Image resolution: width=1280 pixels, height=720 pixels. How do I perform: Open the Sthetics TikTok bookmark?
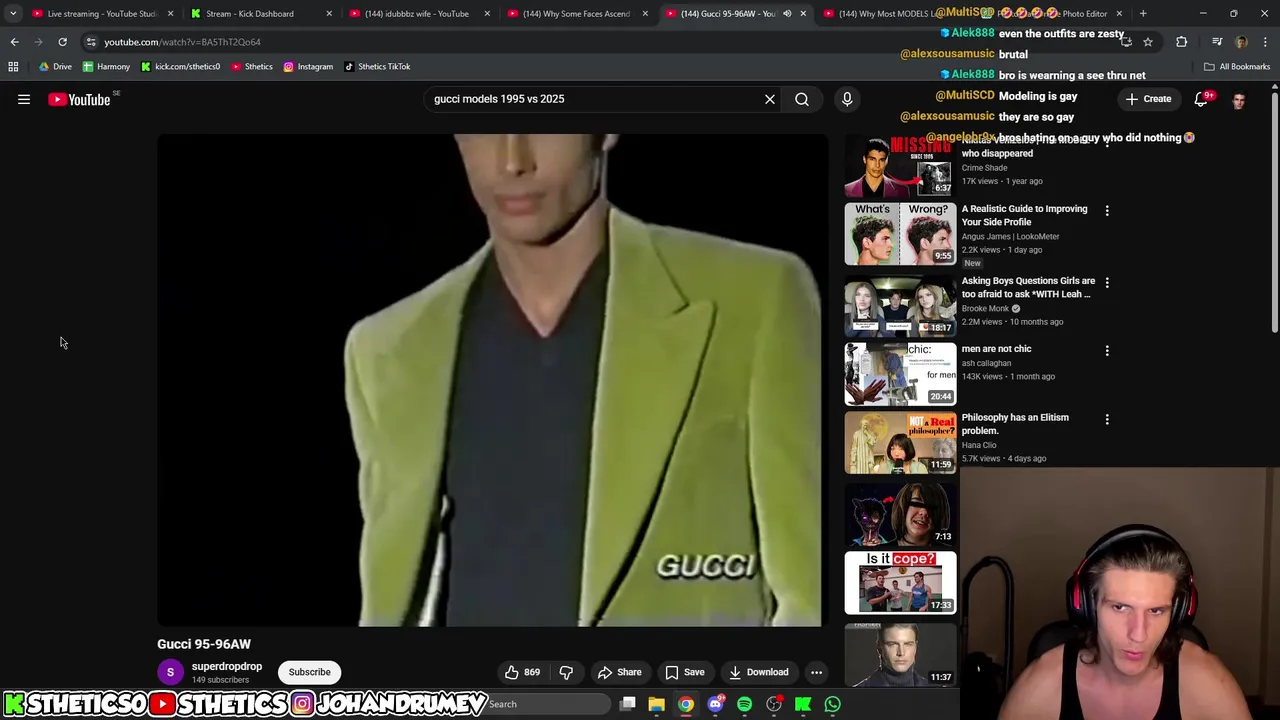pyautogui.click(x=377, y=67)
